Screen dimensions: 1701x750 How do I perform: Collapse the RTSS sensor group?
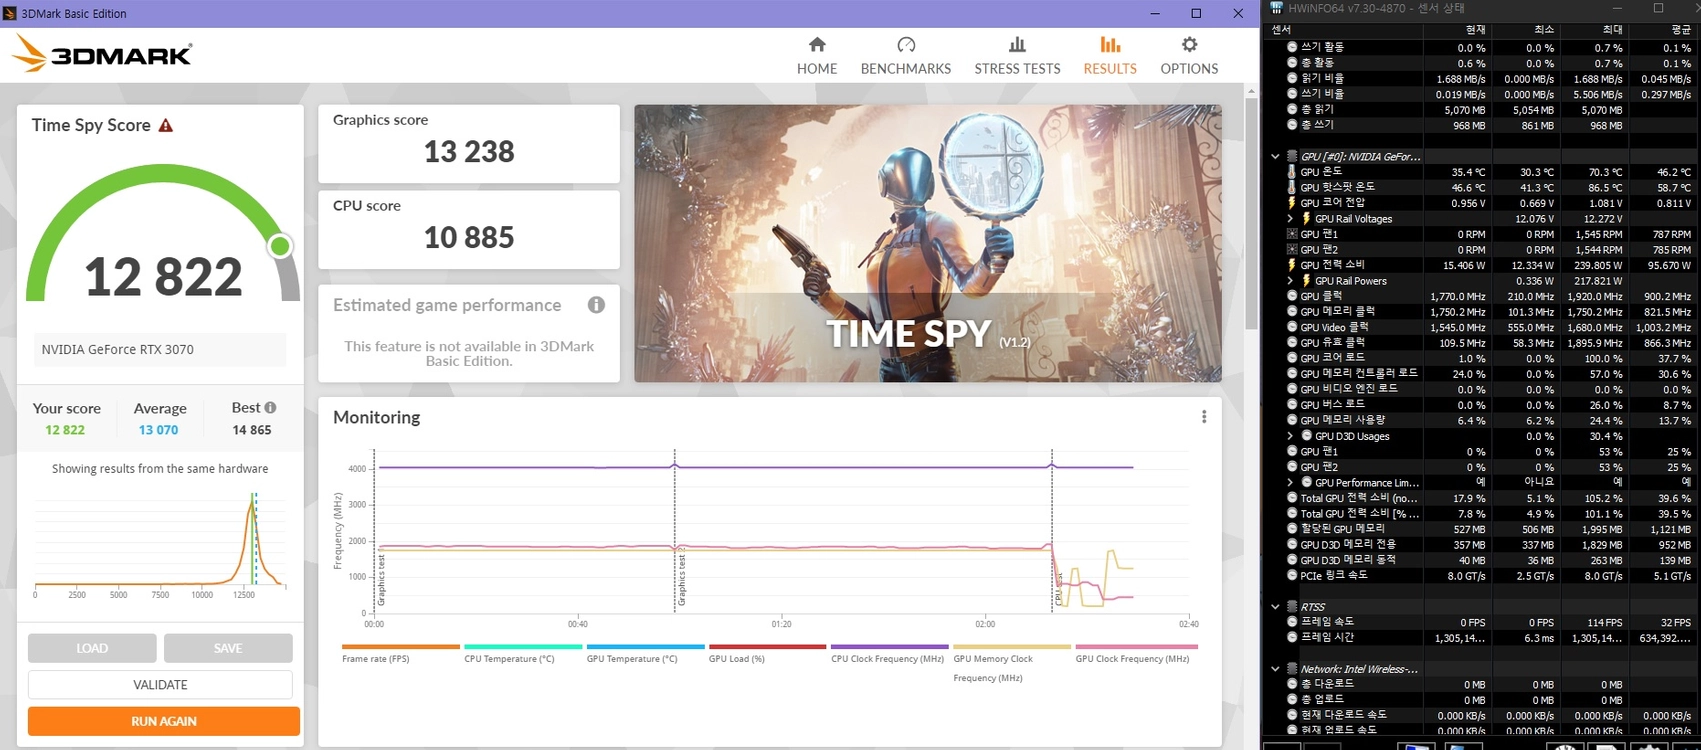click(x=1275, y=607)
